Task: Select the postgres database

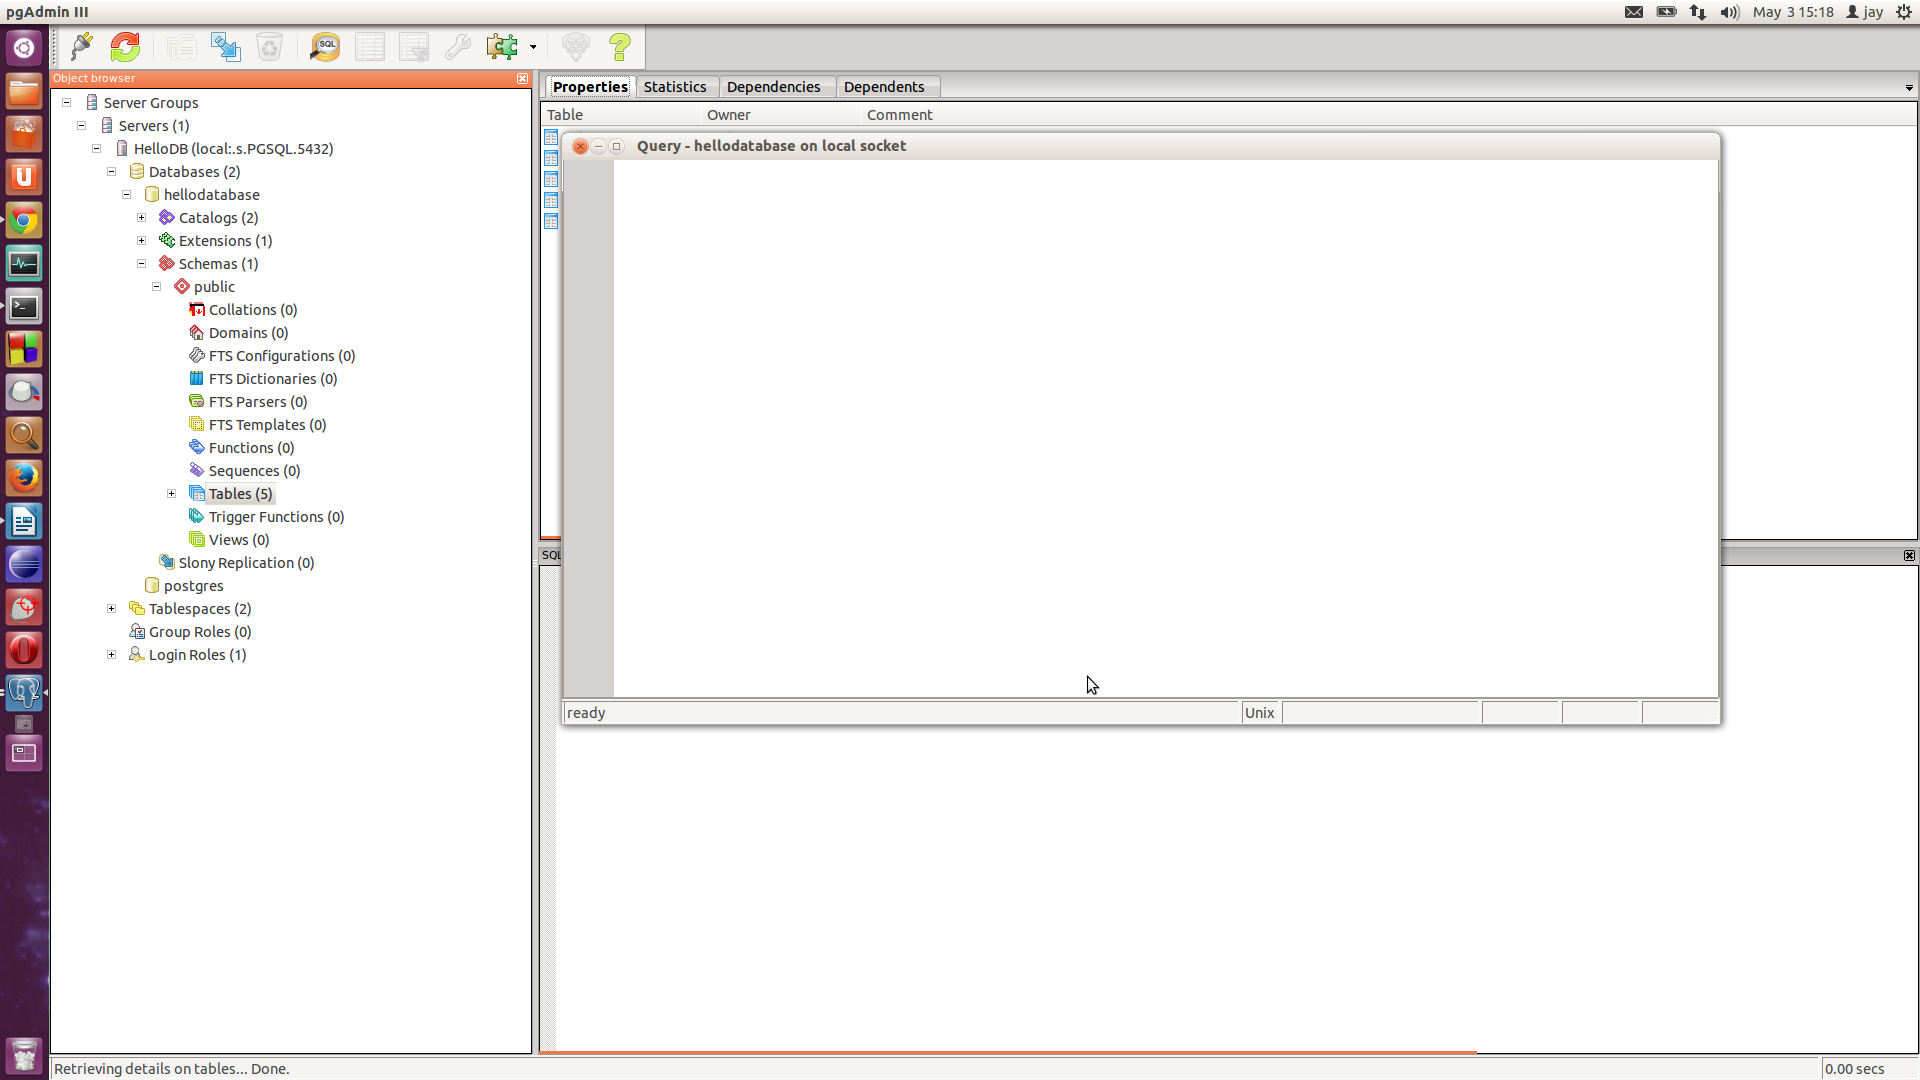Action: (x=193, y=586)
